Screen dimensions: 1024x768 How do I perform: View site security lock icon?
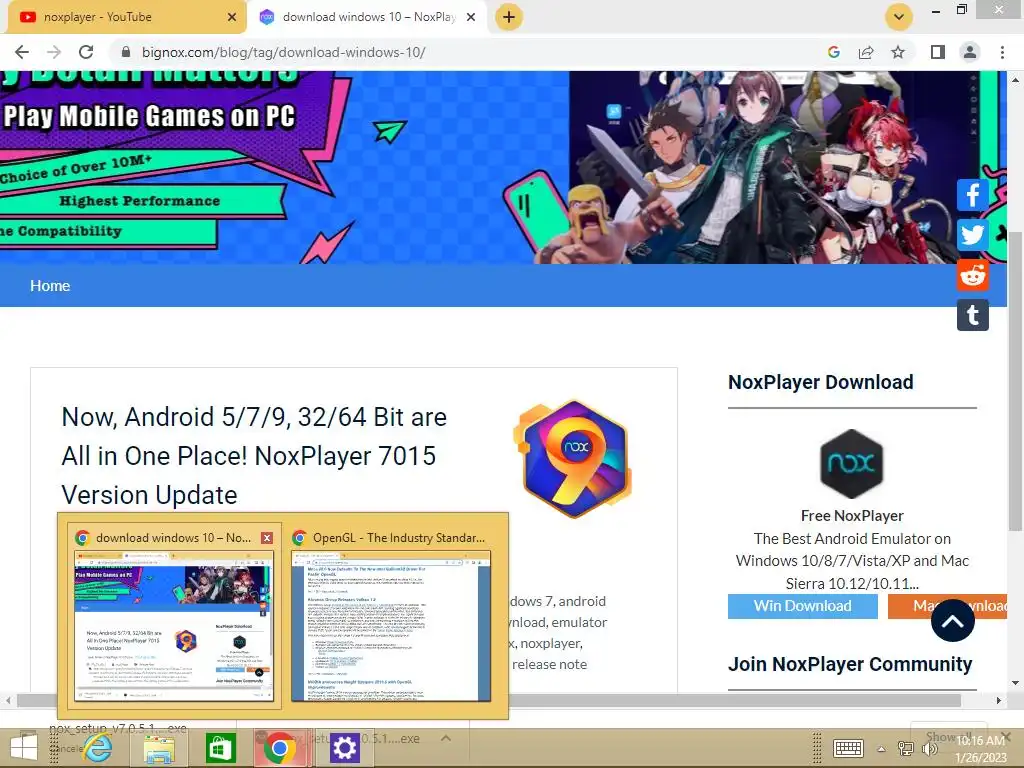click(x=126, y=52)
